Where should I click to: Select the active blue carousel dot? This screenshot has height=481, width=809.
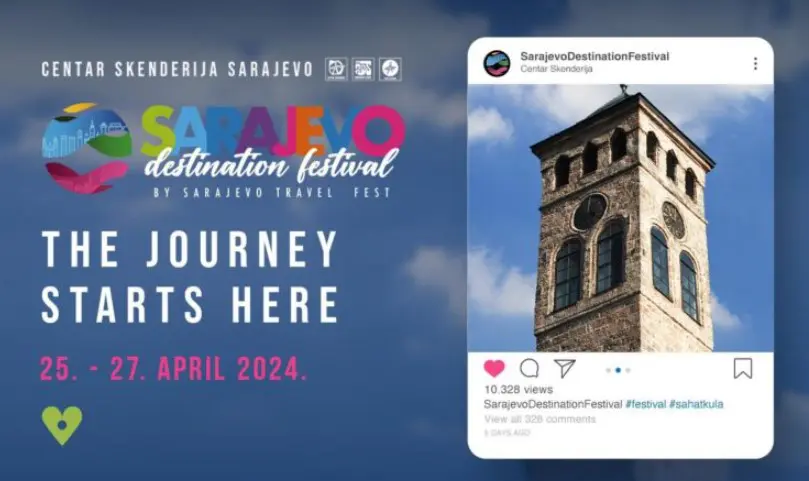[x=618, y=370]
